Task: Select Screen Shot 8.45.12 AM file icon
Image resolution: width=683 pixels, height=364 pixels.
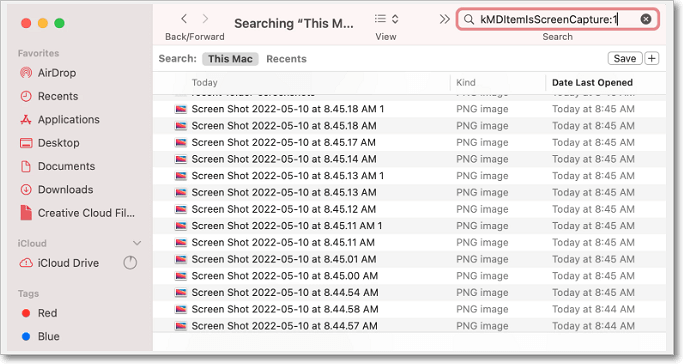Action: (x=181, y=209)
